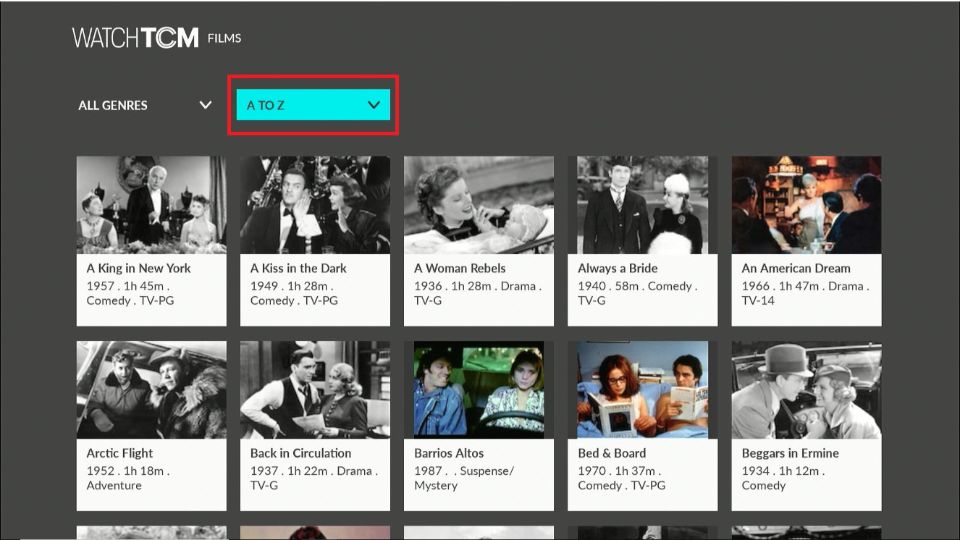
Task: Click '1987 . . Suspense/ Mystery' details
Action: (464, 478)
